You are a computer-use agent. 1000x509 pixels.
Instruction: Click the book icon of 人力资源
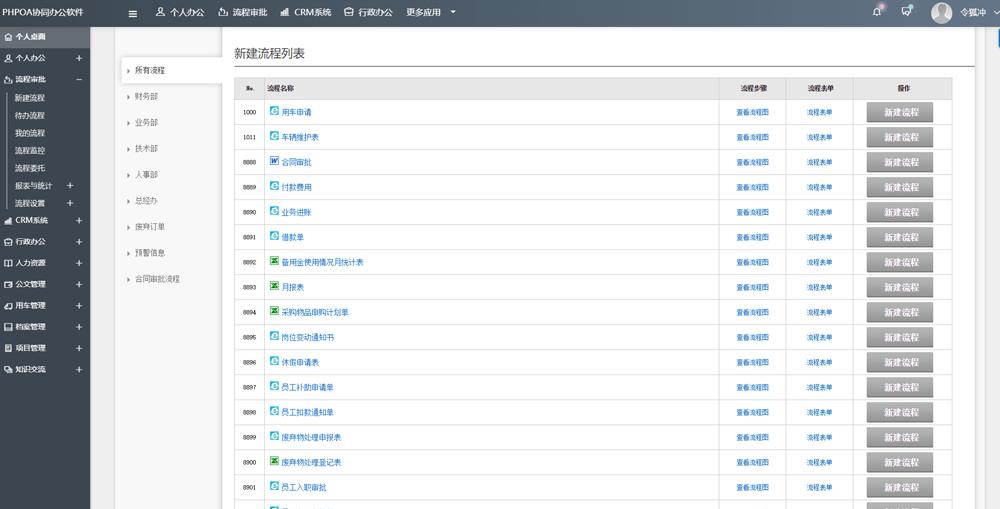point(8,263)
